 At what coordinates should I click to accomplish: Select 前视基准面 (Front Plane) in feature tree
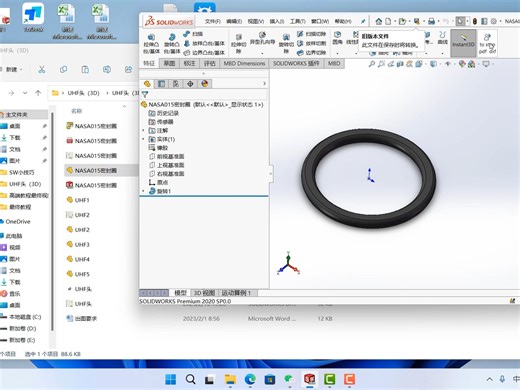(166, 156)
